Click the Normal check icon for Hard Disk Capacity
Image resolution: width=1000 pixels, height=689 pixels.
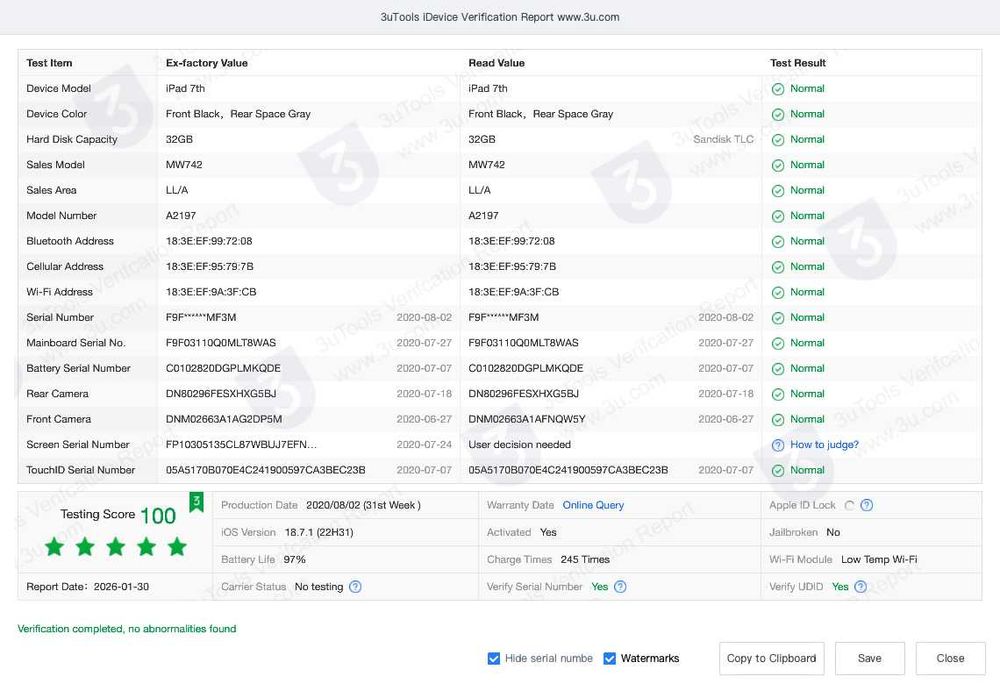pyautogui.click(x=777, y=140)
